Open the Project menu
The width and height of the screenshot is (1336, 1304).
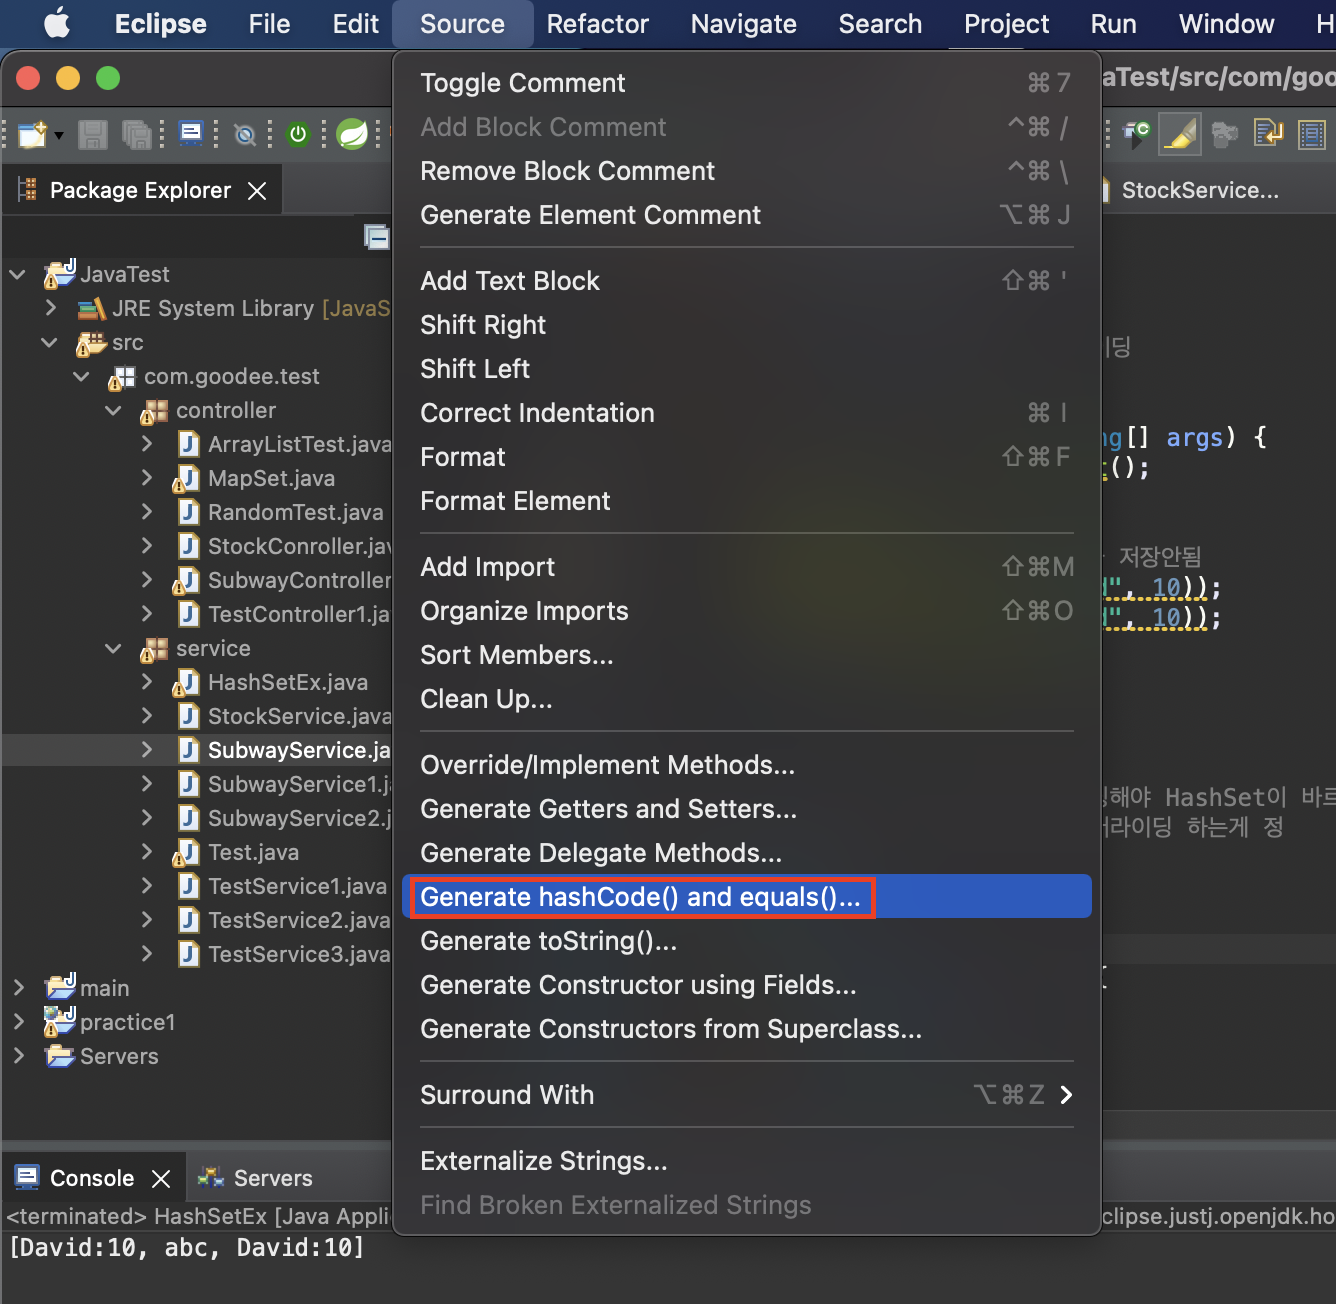pyautogui.click(x=1006, y=24)
